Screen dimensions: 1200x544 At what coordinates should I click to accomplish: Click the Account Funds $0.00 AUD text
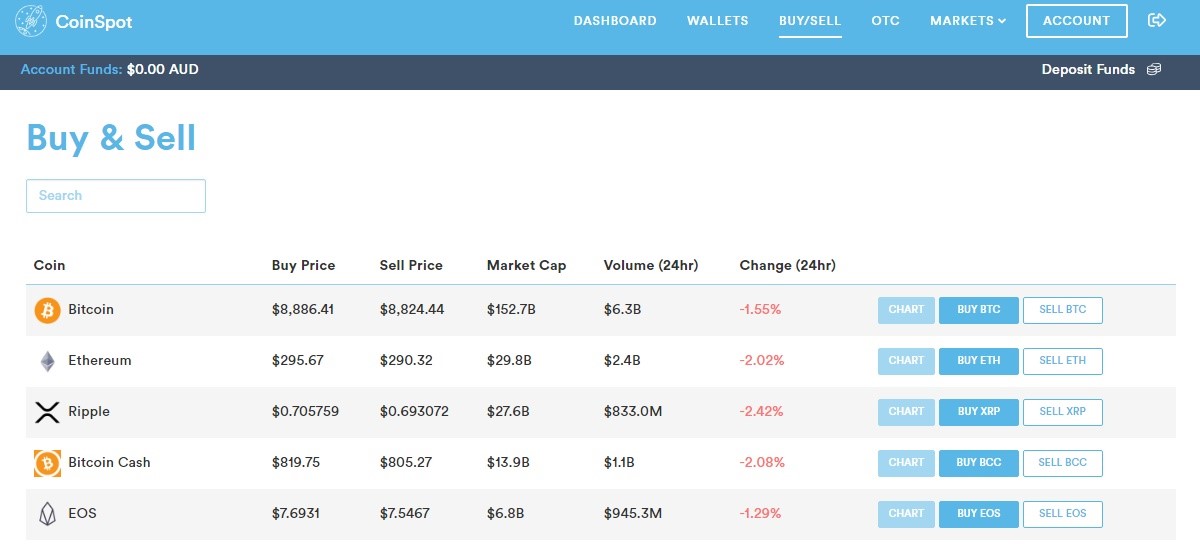(110, 70)
